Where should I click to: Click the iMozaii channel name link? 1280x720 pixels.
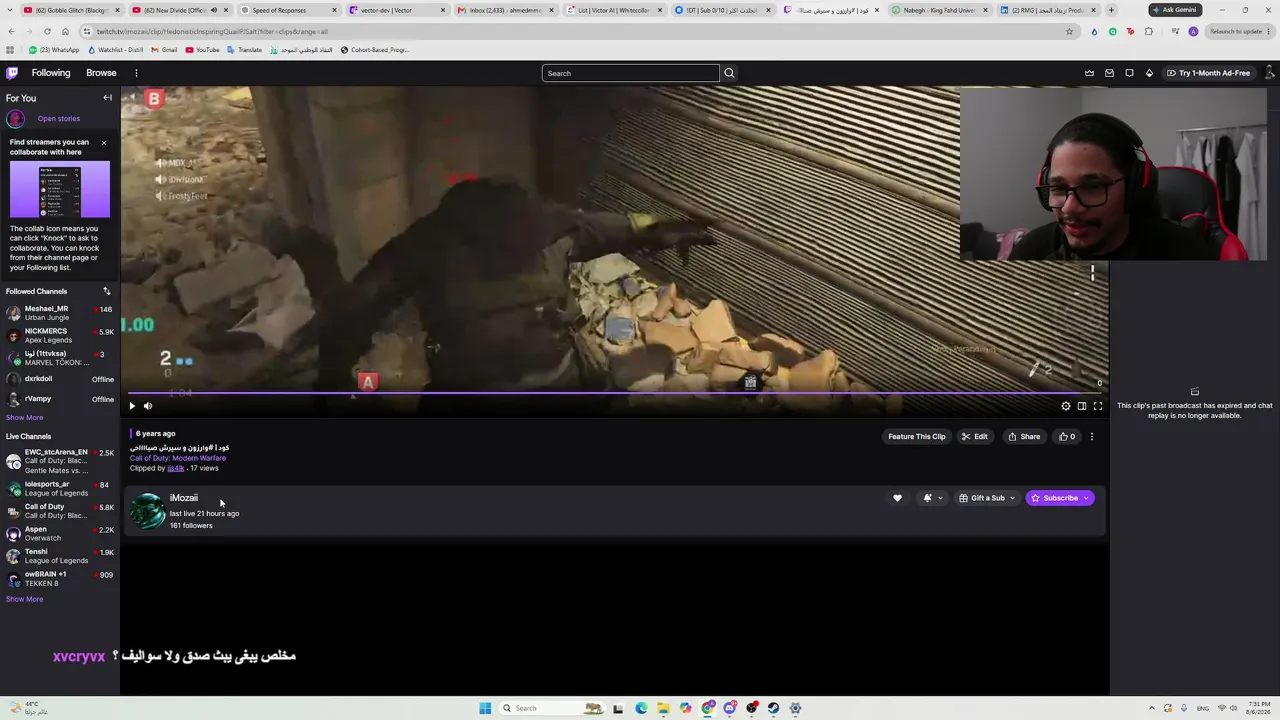184,498
